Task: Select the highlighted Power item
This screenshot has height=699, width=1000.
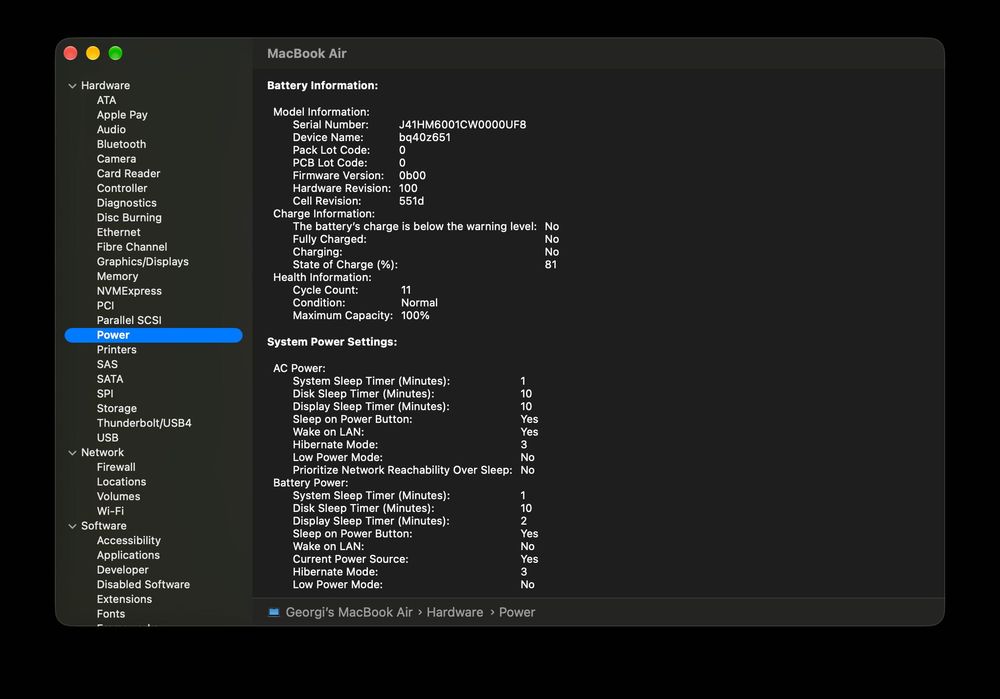Action: [x=154, y=335]
